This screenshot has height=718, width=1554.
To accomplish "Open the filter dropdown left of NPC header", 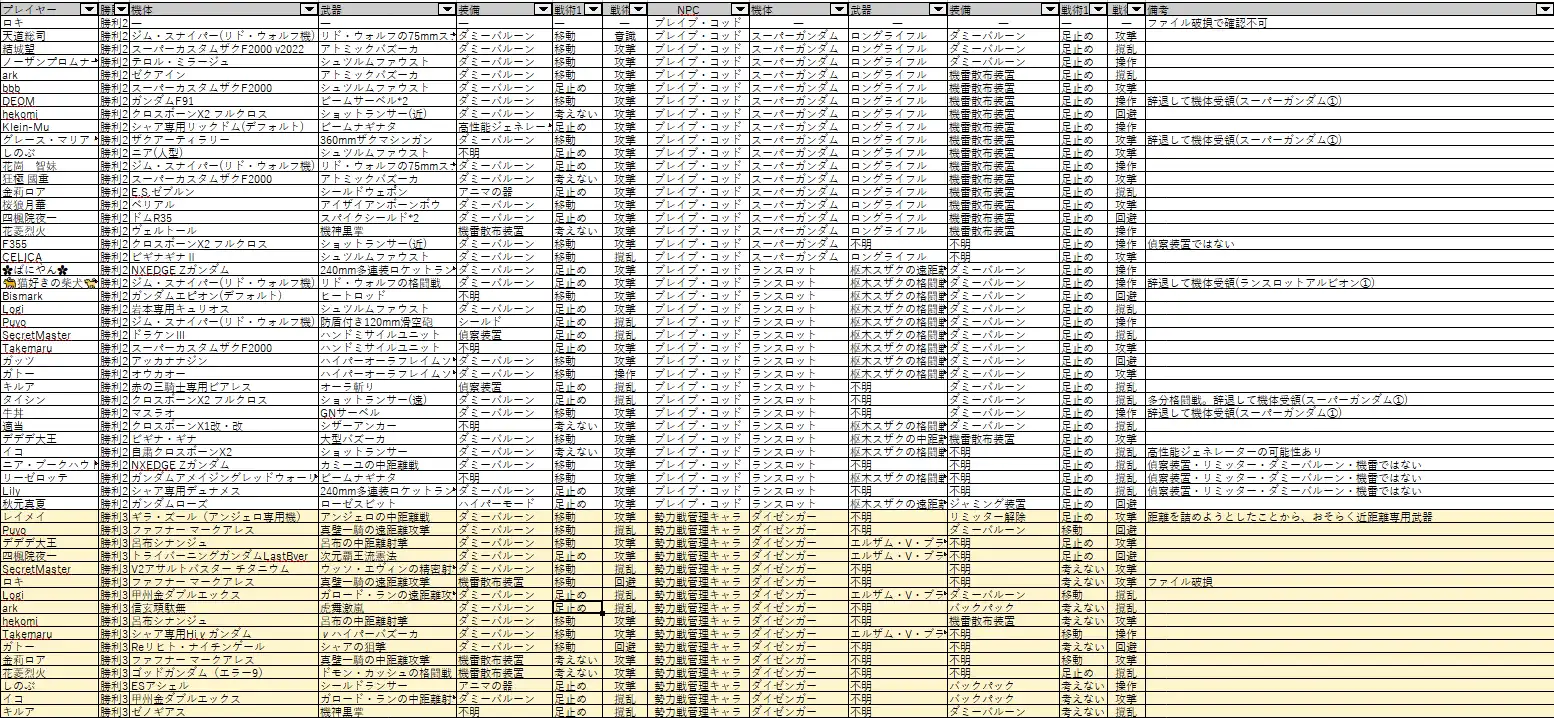I will (x=639, y=8).
